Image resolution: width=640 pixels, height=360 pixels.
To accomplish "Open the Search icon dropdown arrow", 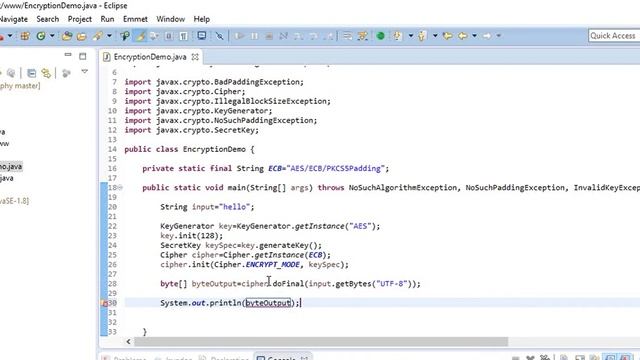I will click(x=109, y=36).
